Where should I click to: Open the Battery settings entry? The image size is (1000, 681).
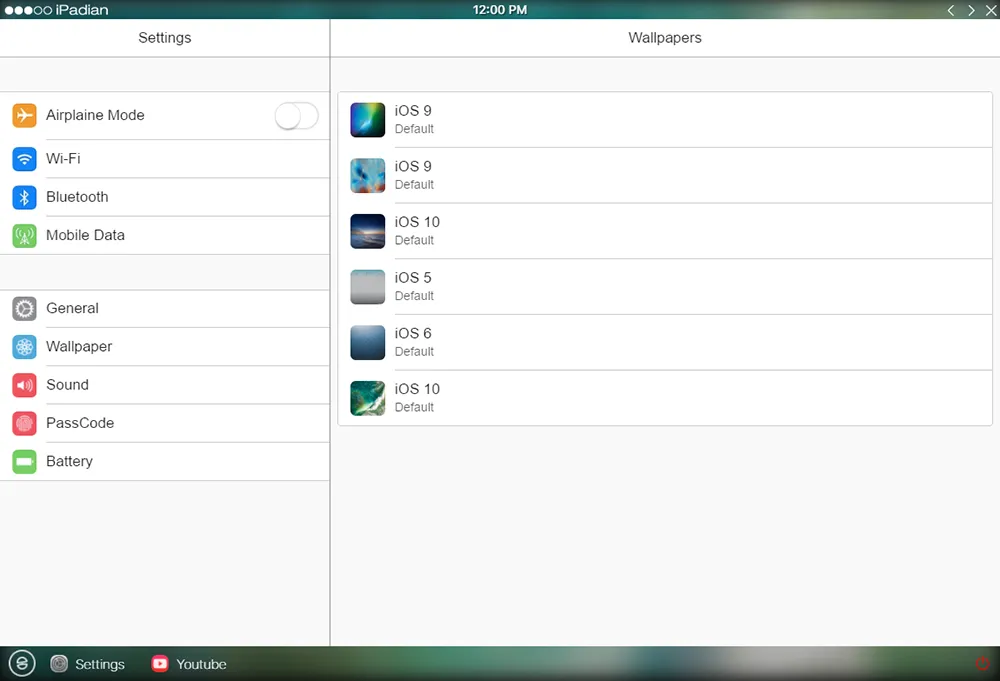165,462
